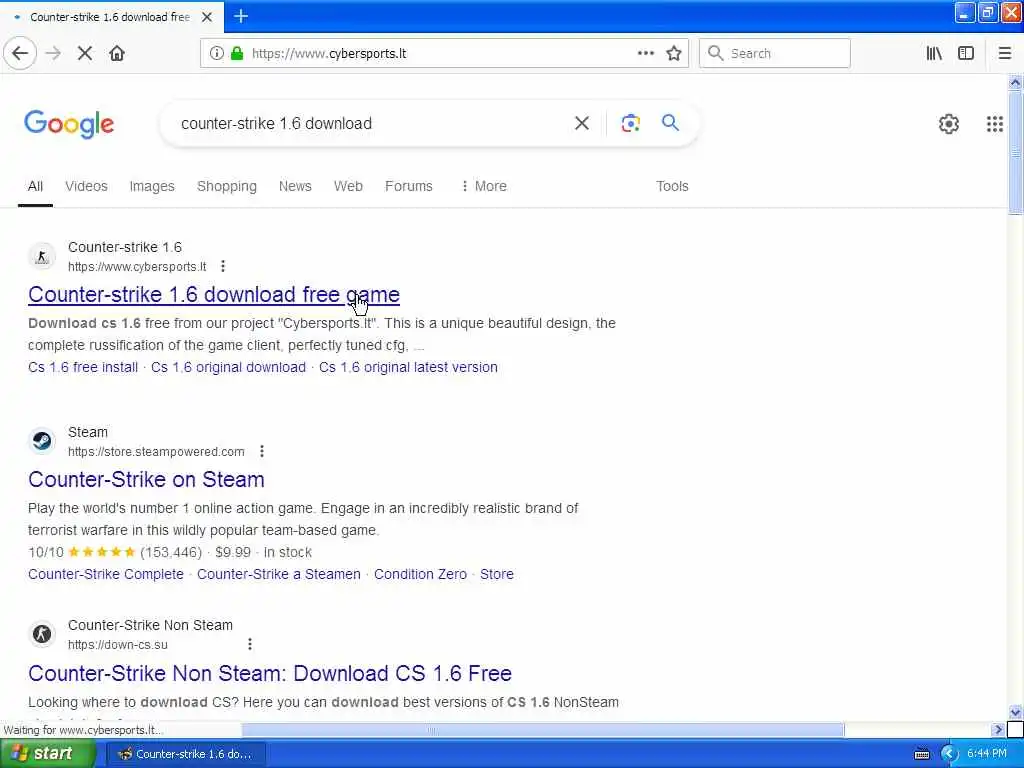1024x768 pixels.
Task: Open Counter-Strike a Steamen sublink
Action: coord(279,574)
